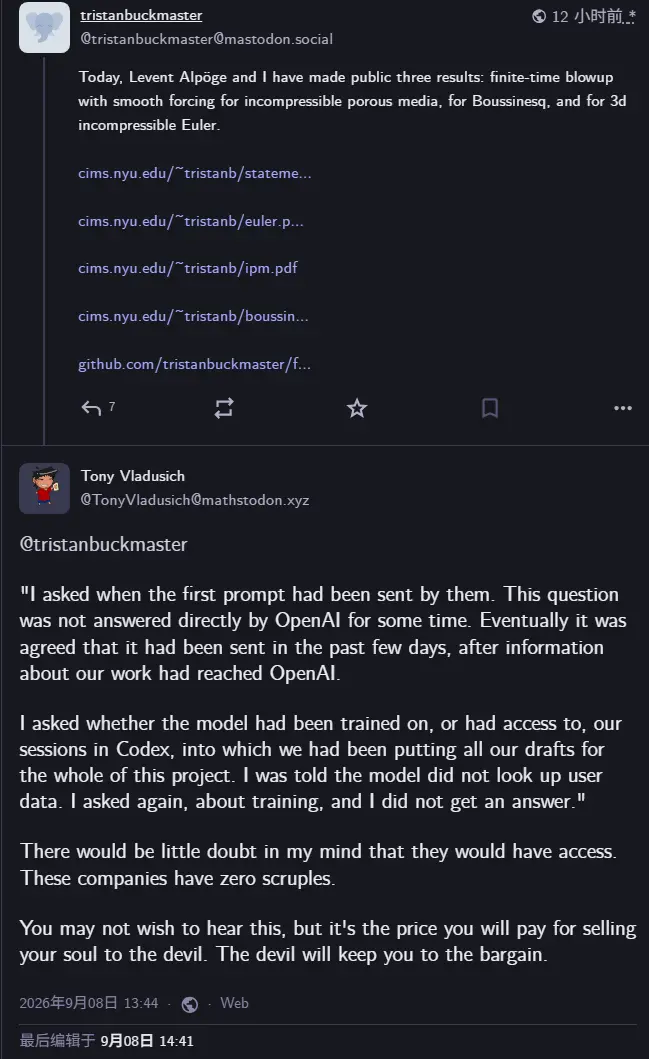The width and height of the screenshot is (649, 1059).
Task: Open the three-dot more menu on post
Action: tap(623, 408)
